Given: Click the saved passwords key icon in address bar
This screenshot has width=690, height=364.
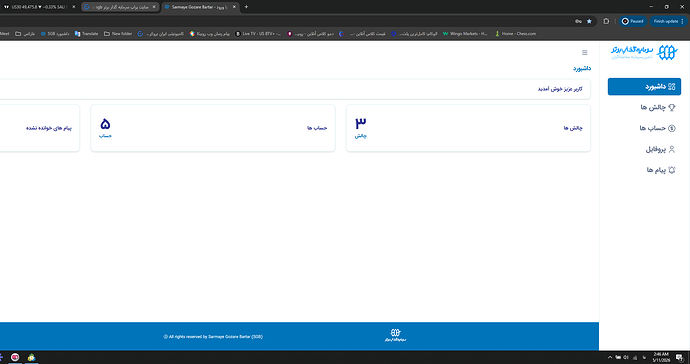Looking at the screenshot, I should [578, 21].
